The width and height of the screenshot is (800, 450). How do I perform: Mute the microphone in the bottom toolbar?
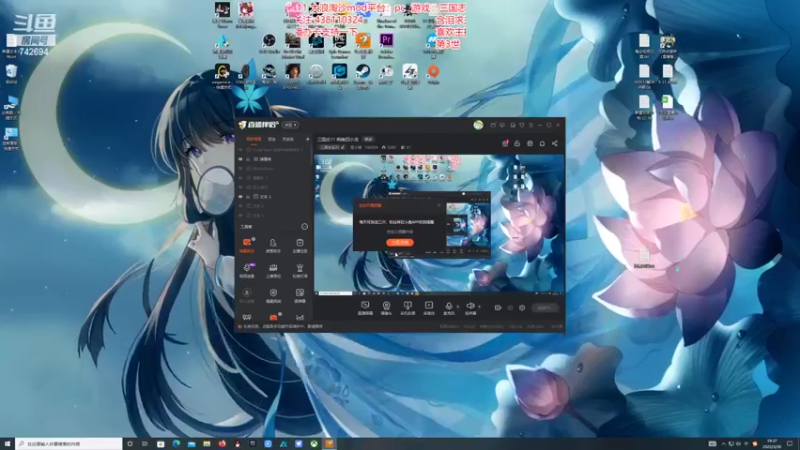449,307
